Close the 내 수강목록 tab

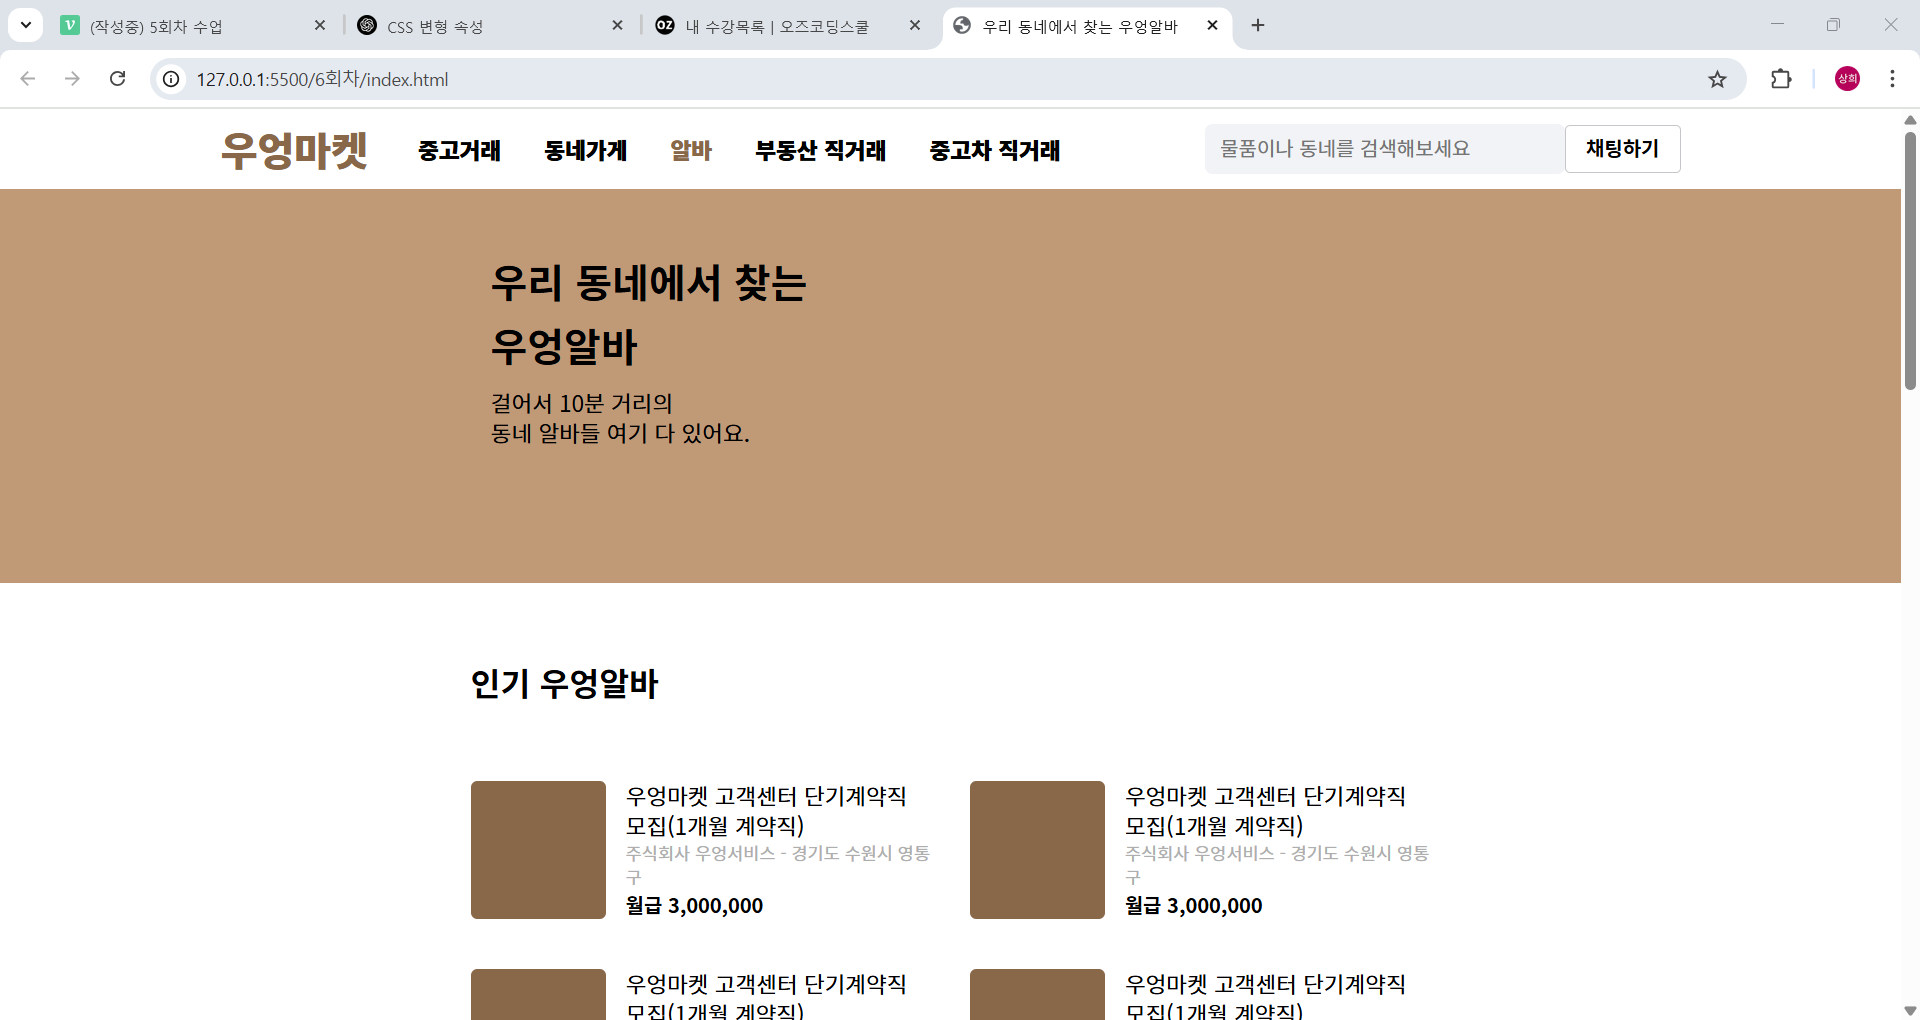915,26
